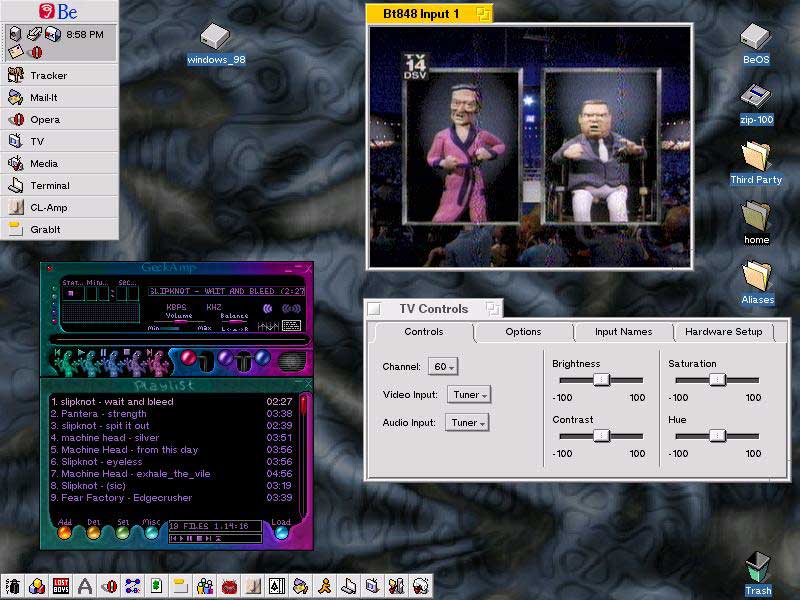Select 'Machine Head - exhale_the_vile' track
The image size is (800, 600).
coord(172,473)
